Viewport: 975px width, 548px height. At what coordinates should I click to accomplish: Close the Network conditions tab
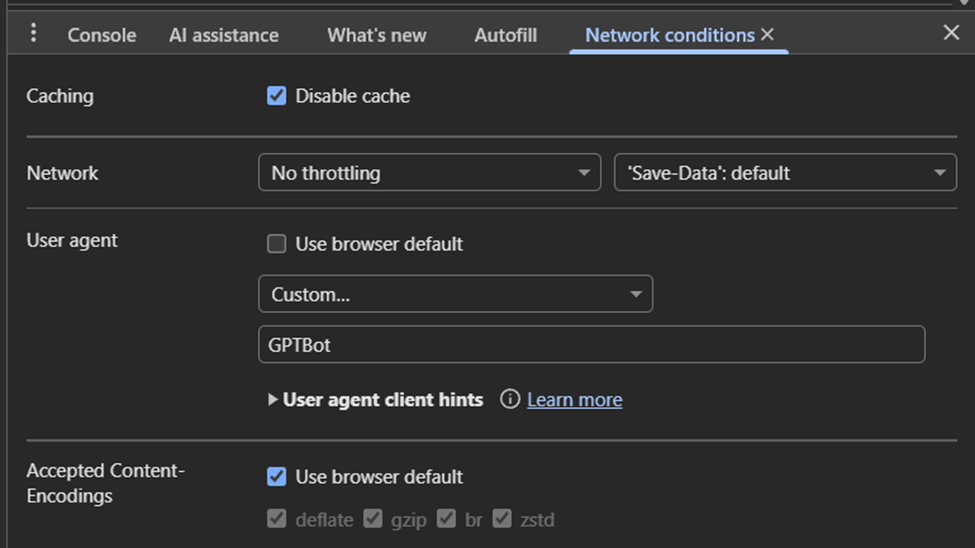767,35
